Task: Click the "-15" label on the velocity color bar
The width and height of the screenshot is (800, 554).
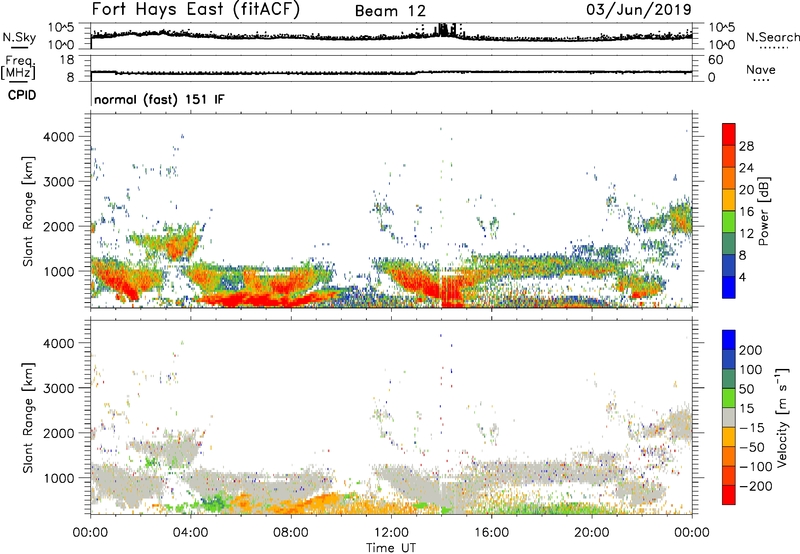Action: click(x=752, y=428)
